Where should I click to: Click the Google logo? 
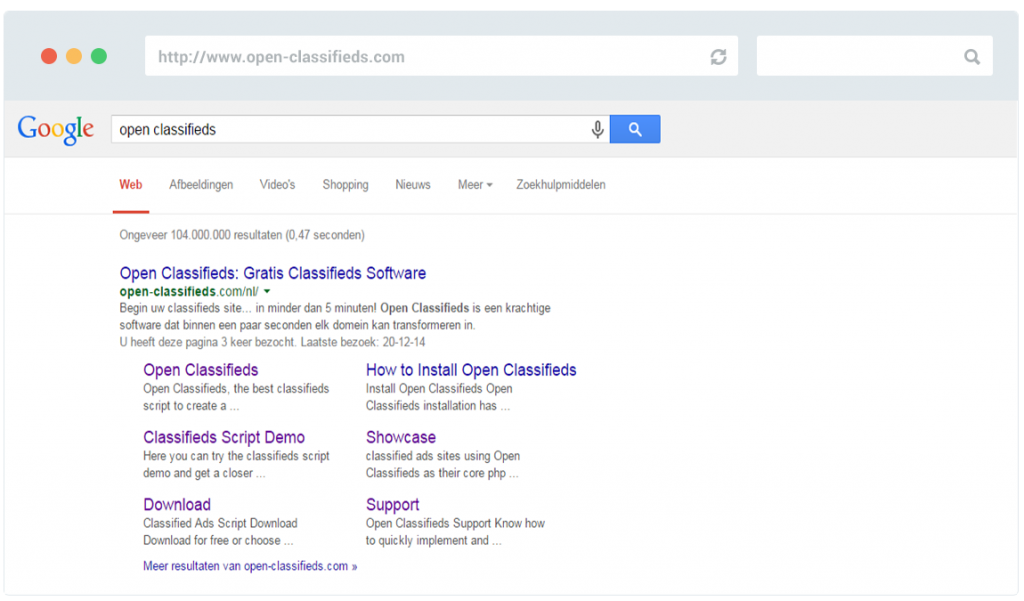pos(56,129)
